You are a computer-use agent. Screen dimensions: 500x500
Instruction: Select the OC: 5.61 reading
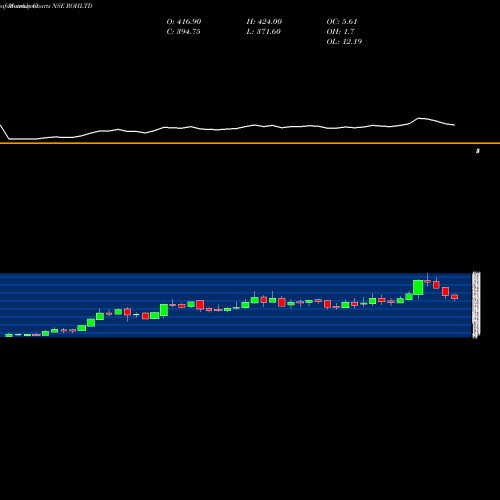342,22
